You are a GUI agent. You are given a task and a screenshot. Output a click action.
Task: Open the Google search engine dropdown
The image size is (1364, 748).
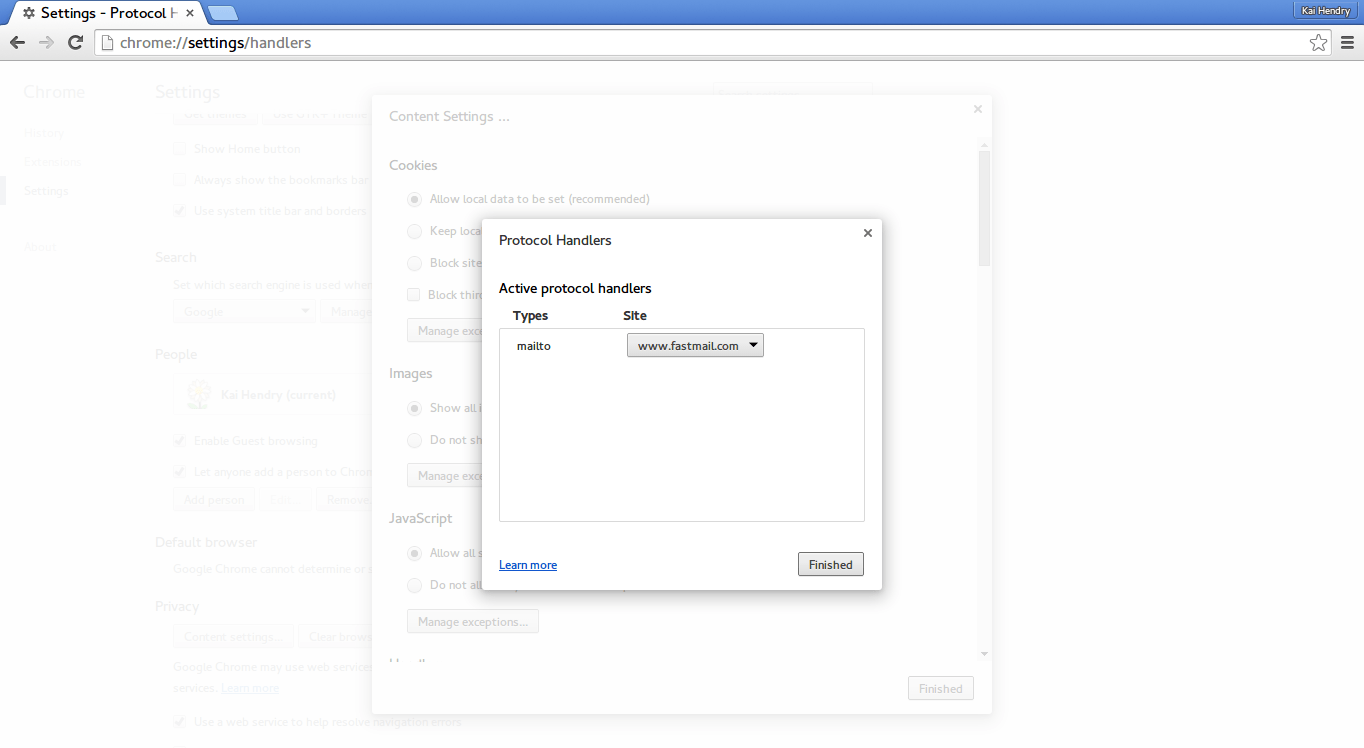tap(243, 311)
